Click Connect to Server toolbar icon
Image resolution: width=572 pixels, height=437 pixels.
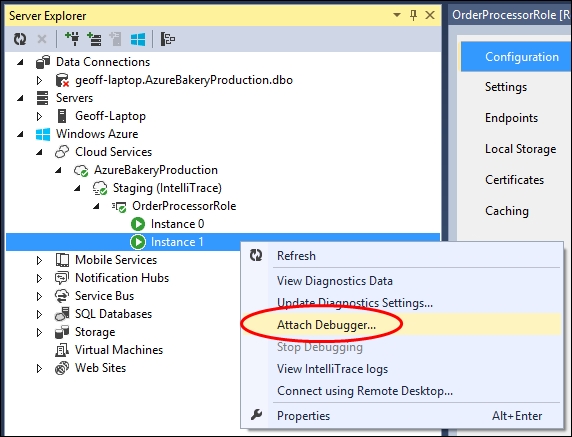94,39
